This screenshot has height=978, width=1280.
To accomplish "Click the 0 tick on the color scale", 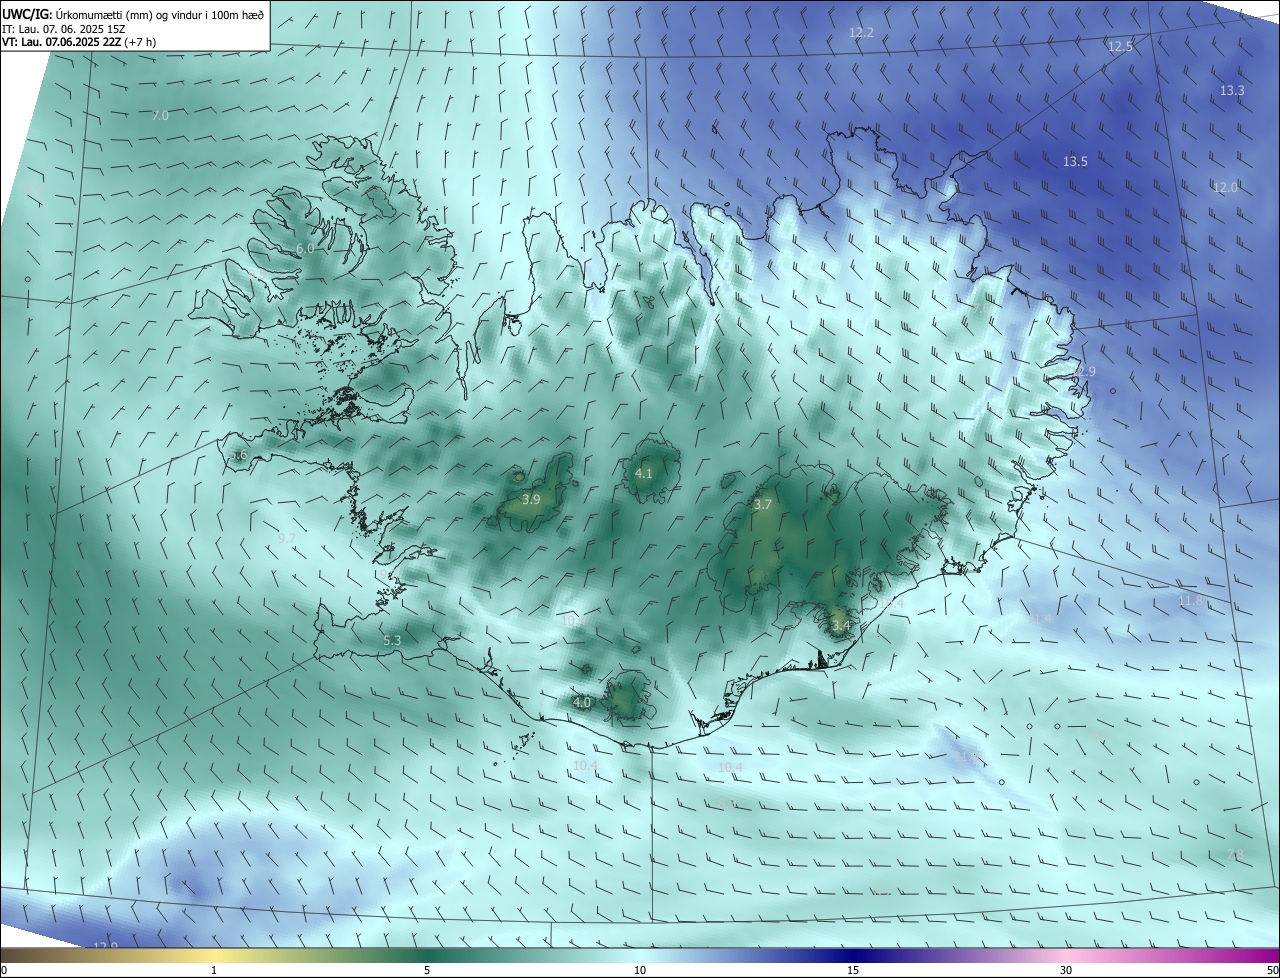I will coord(4,970).
